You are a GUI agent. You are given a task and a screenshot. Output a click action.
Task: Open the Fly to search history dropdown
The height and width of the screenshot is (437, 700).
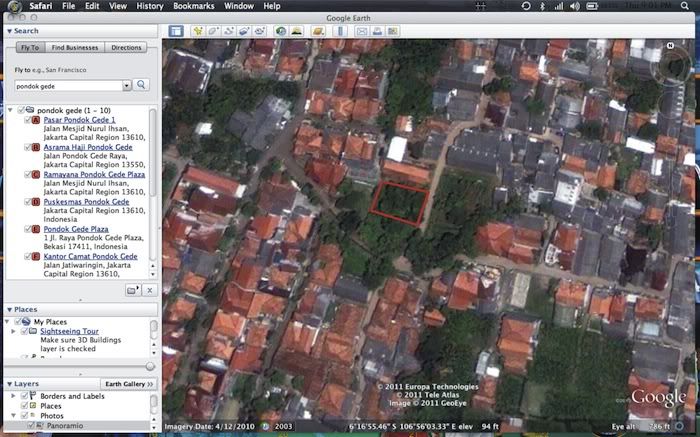[x=127, y=86]
